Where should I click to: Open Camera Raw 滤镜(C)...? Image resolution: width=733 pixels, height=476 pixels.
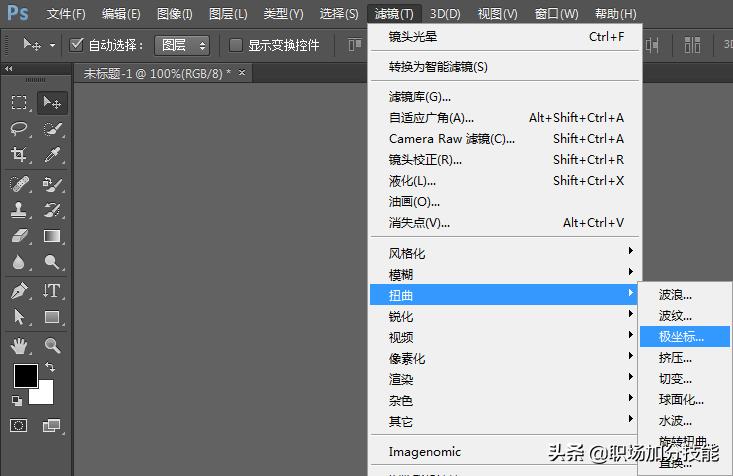coord(506,138)
